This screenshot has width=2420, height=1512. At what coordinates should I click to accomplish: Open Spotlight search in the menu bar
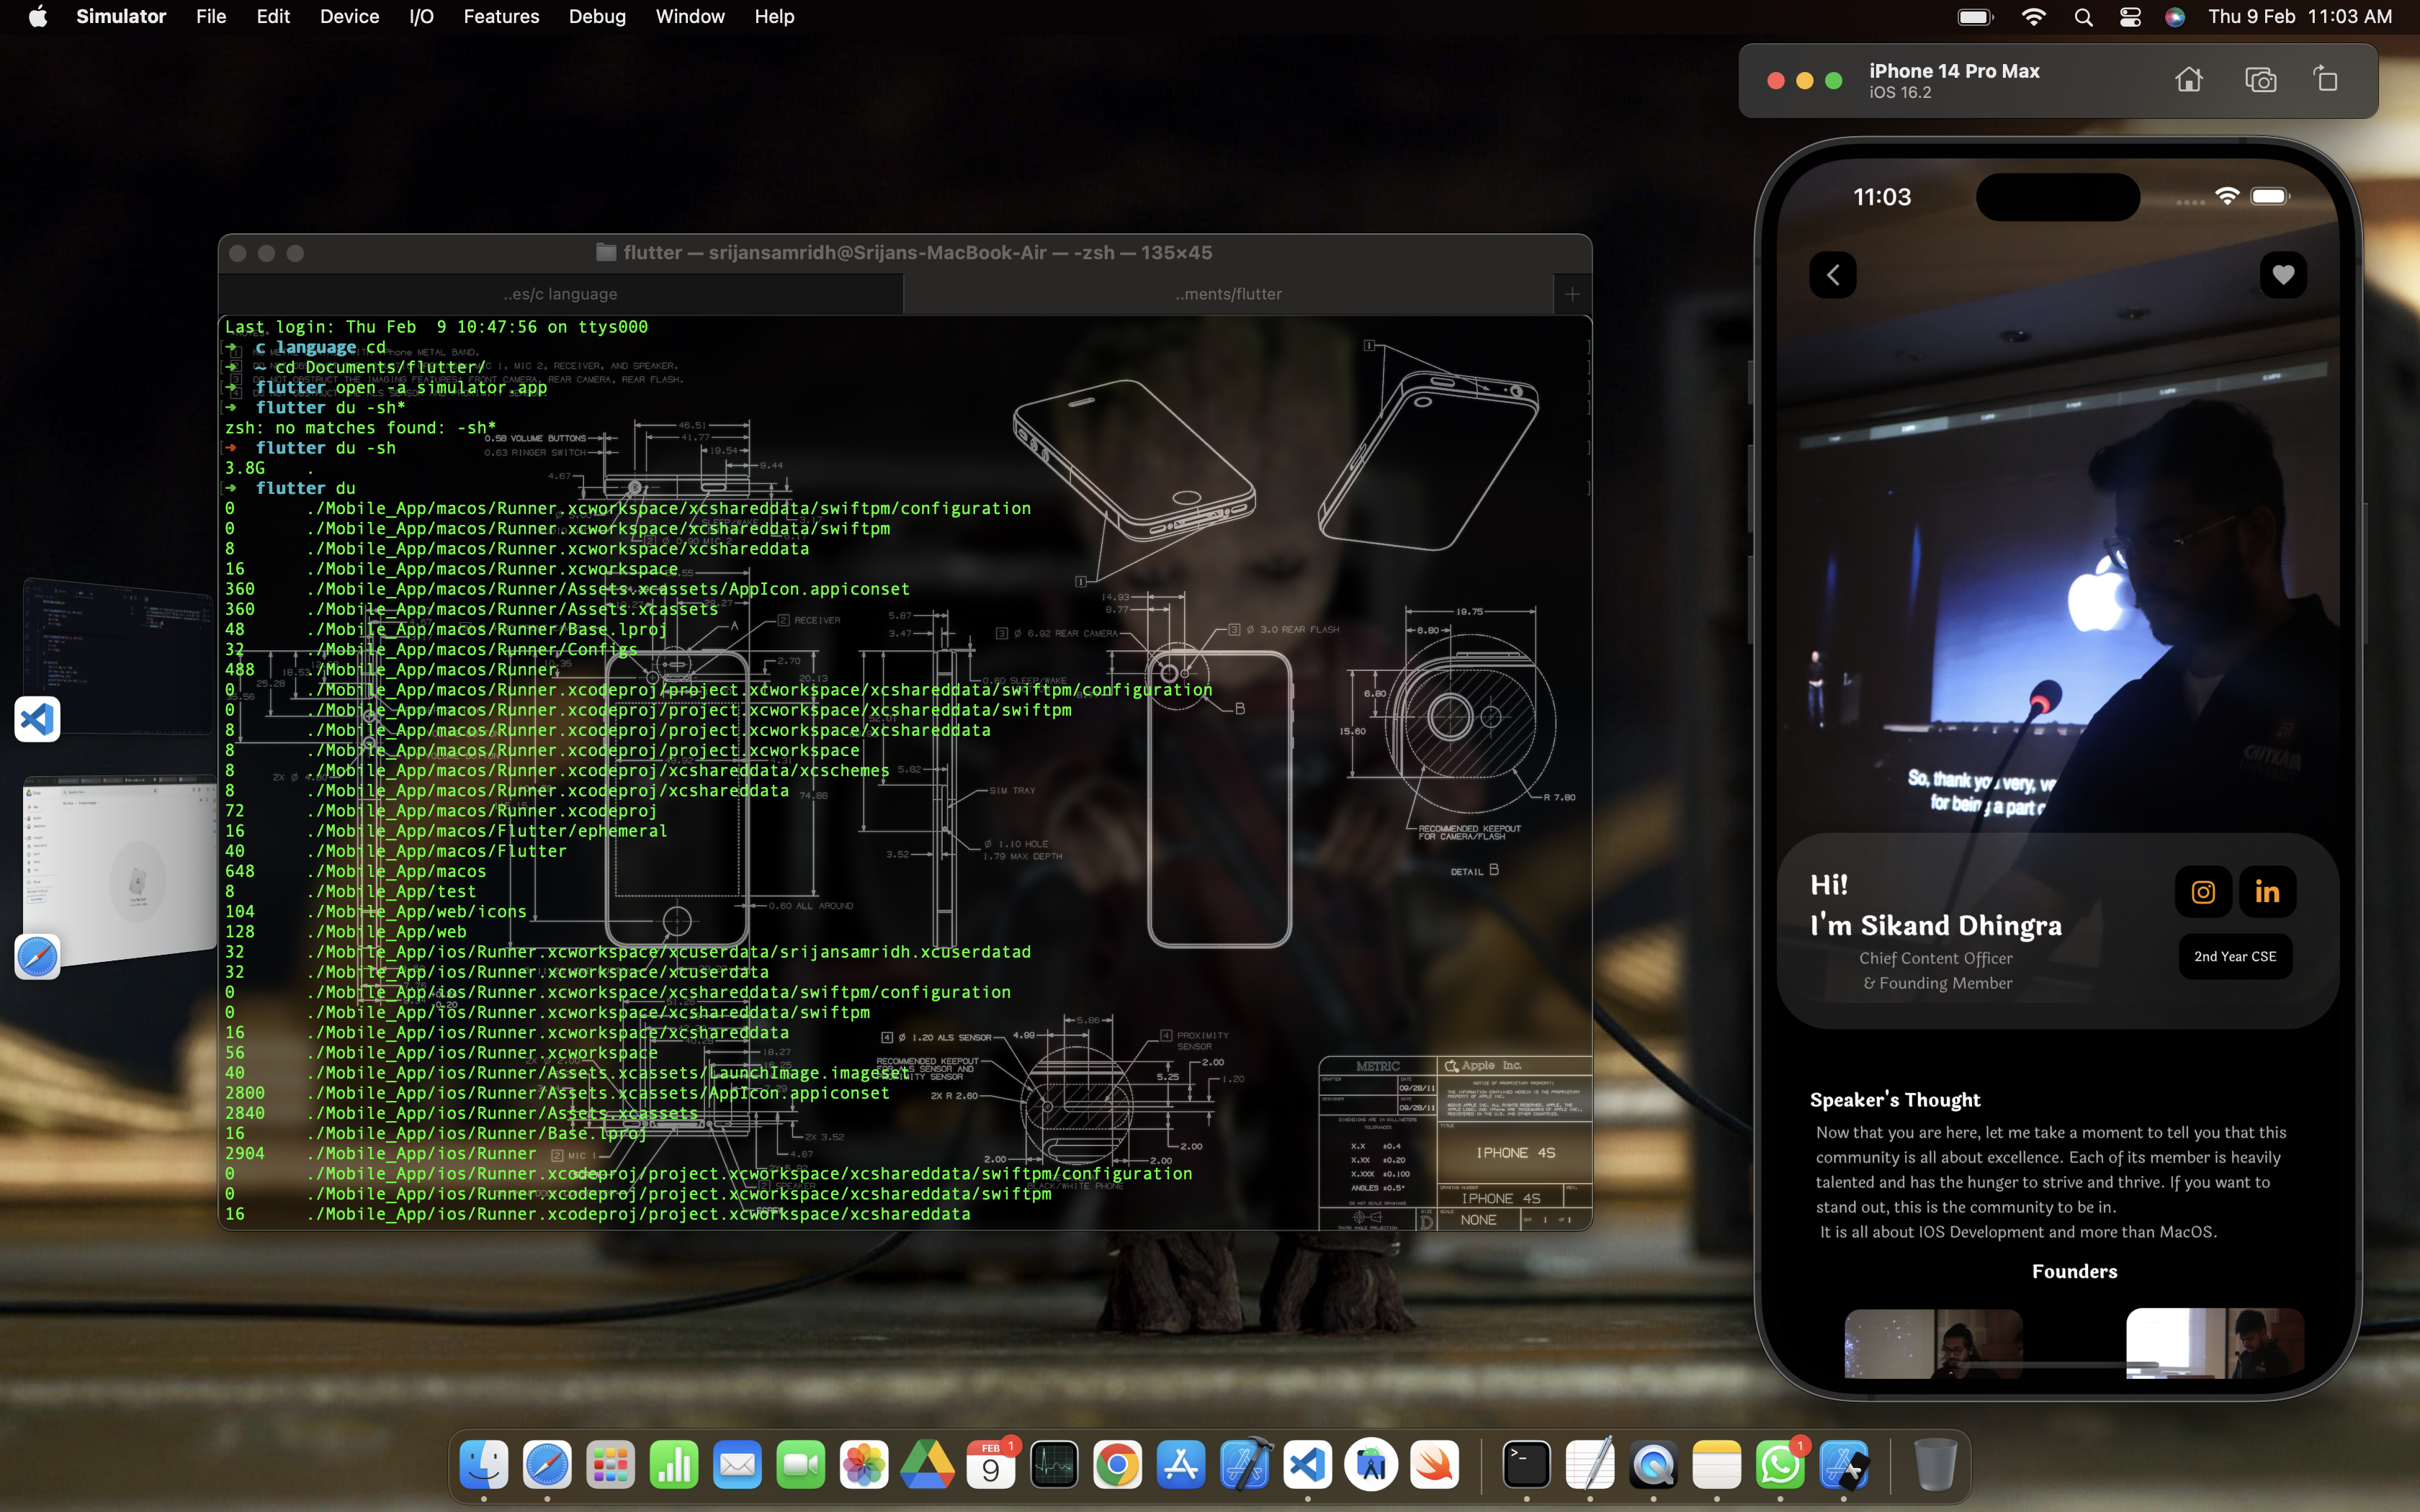[2083, 17]
